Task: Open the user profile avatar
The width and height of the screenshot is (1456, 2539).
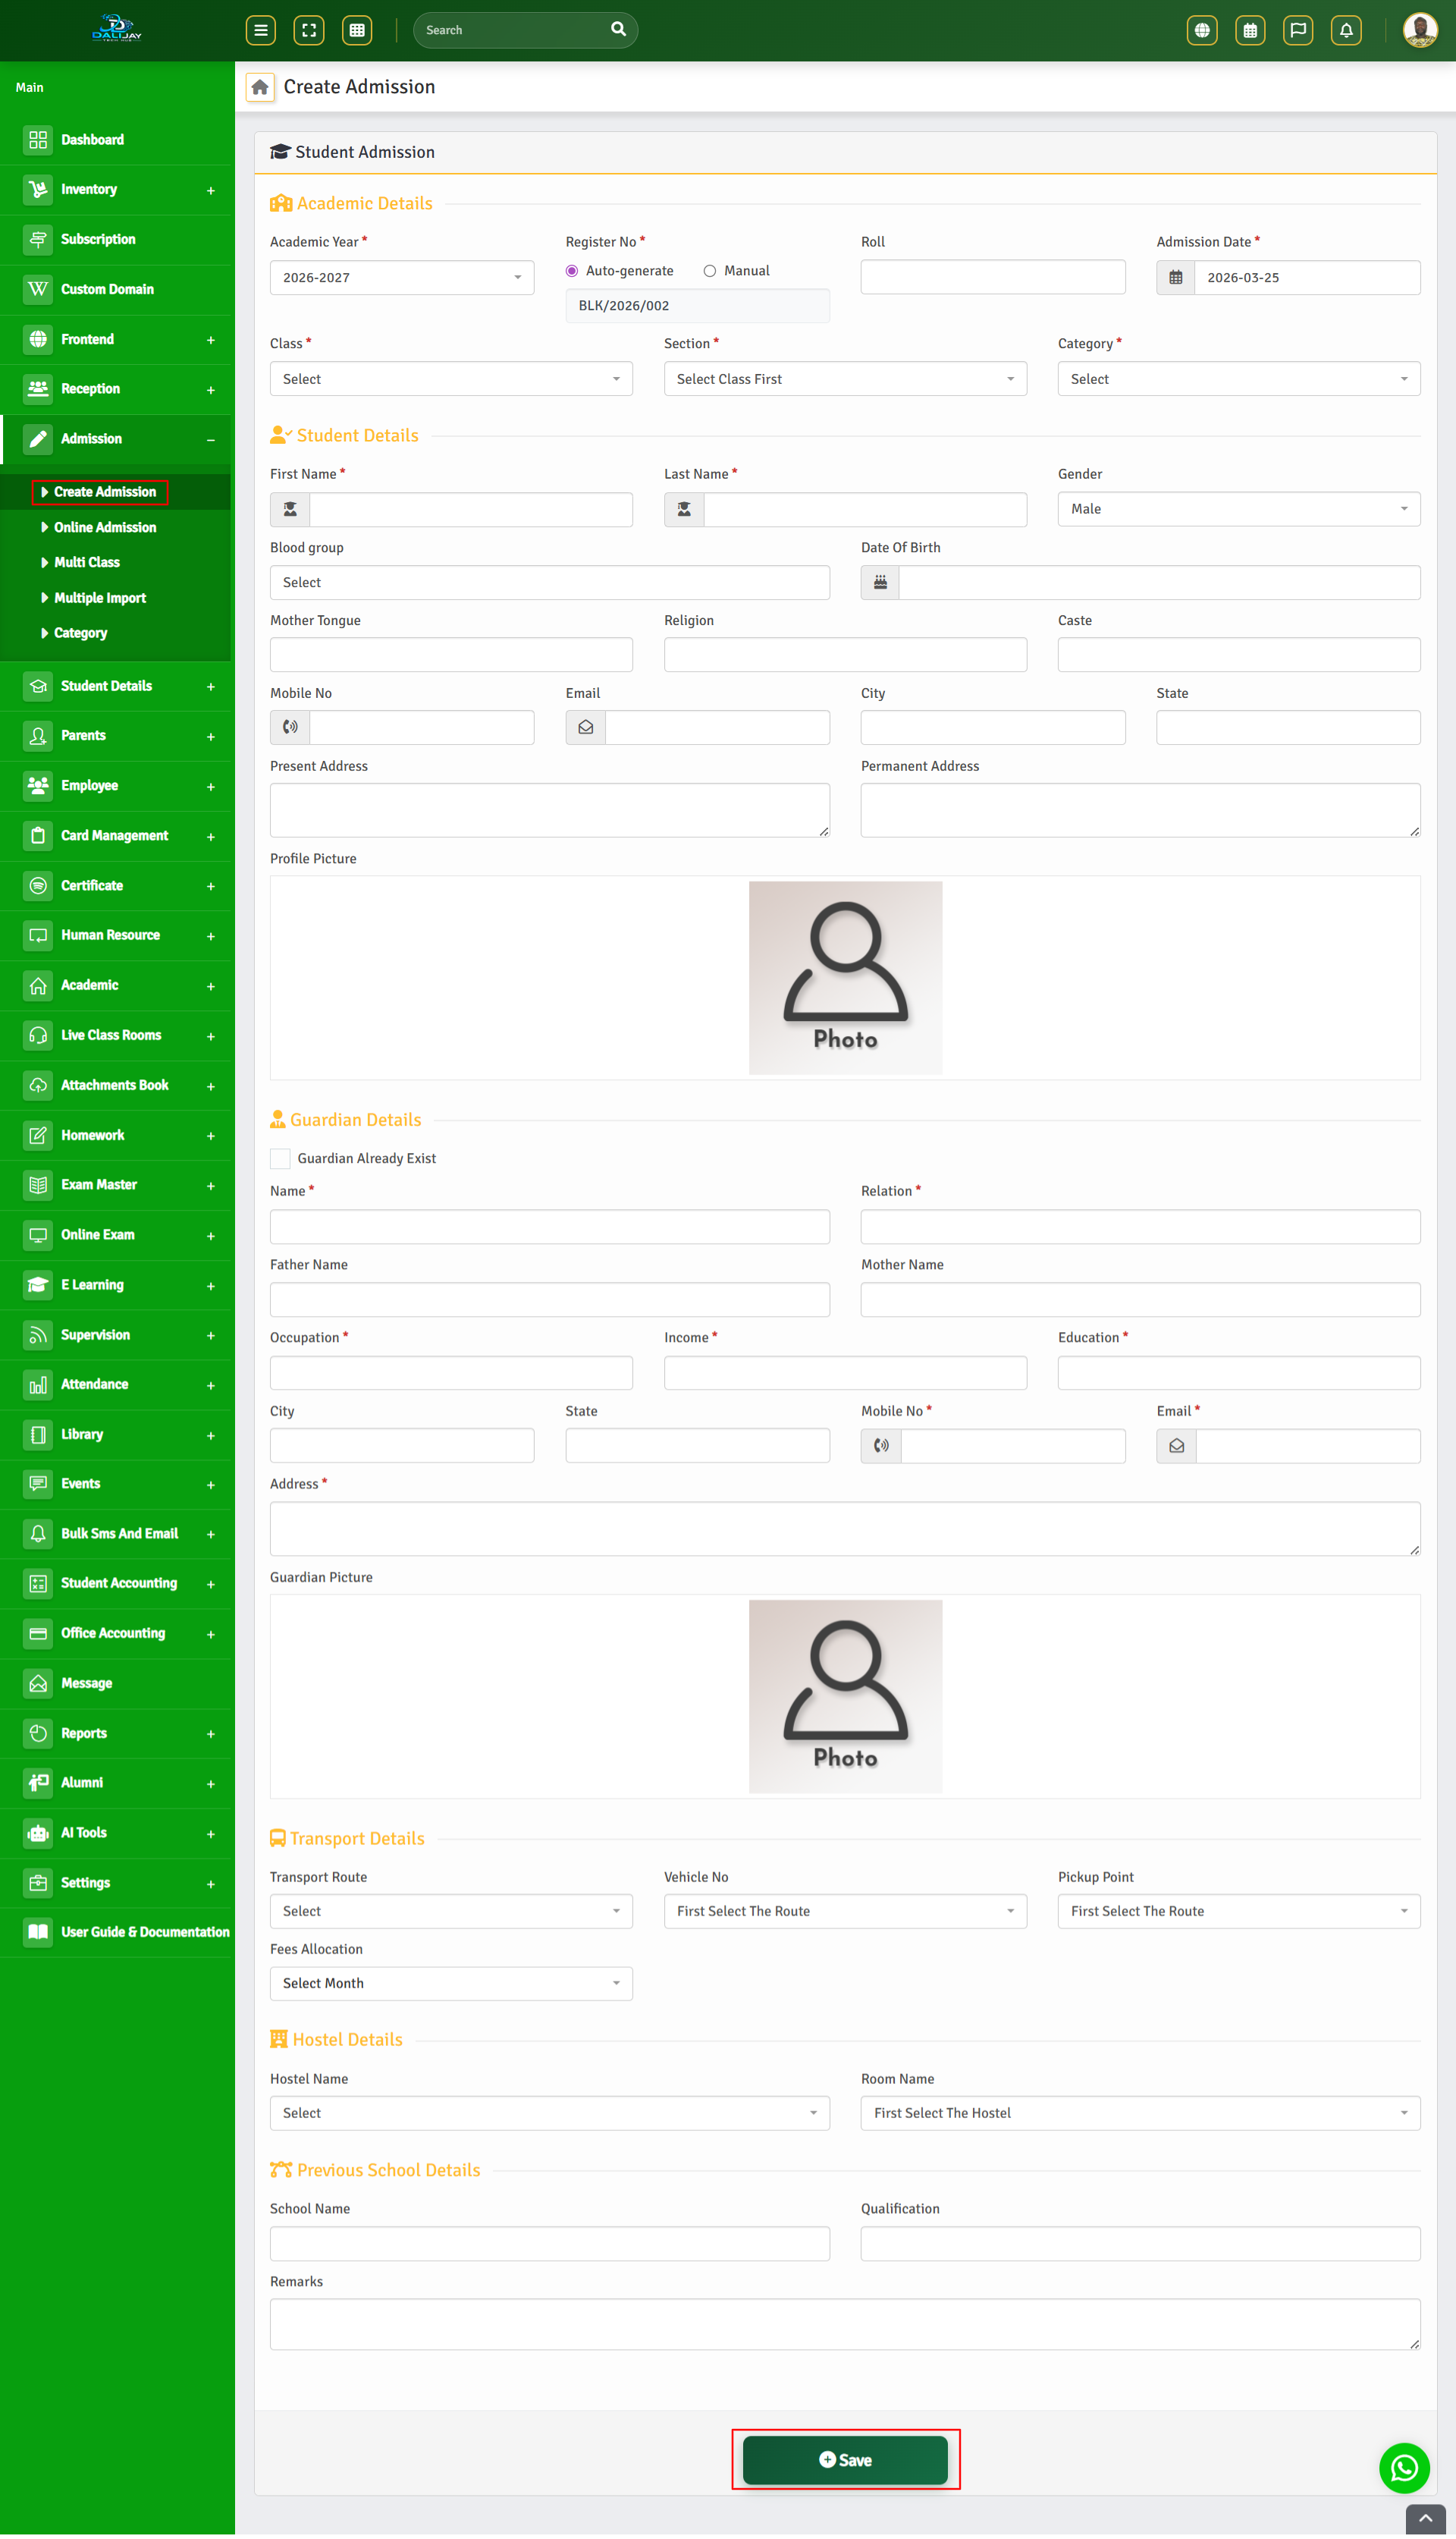Action: point(1419,30)
